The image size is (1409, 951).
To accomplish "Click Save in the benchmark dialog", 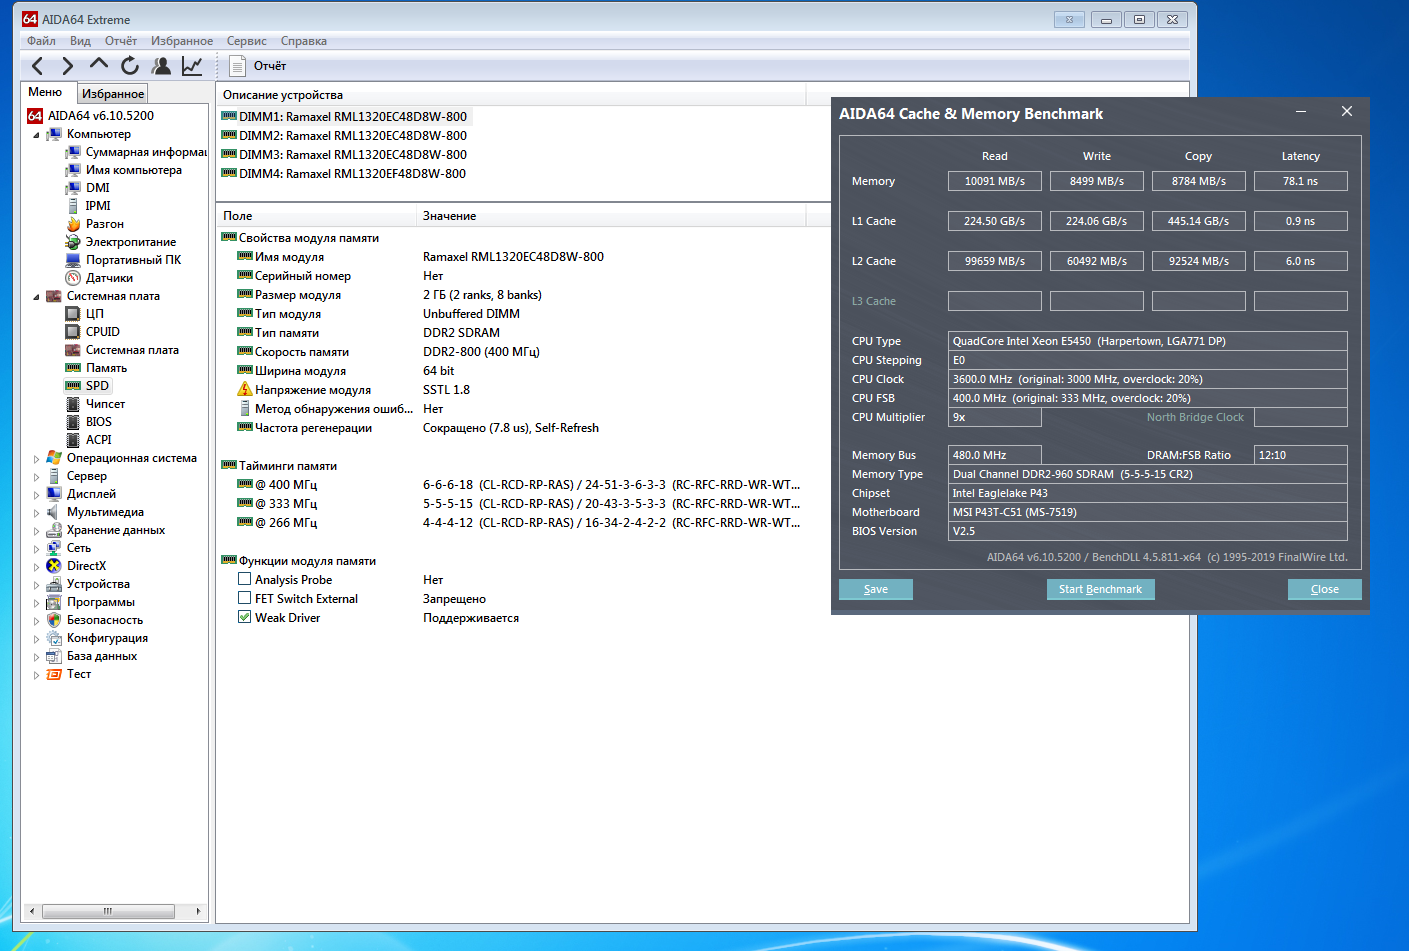I will 876,589.
